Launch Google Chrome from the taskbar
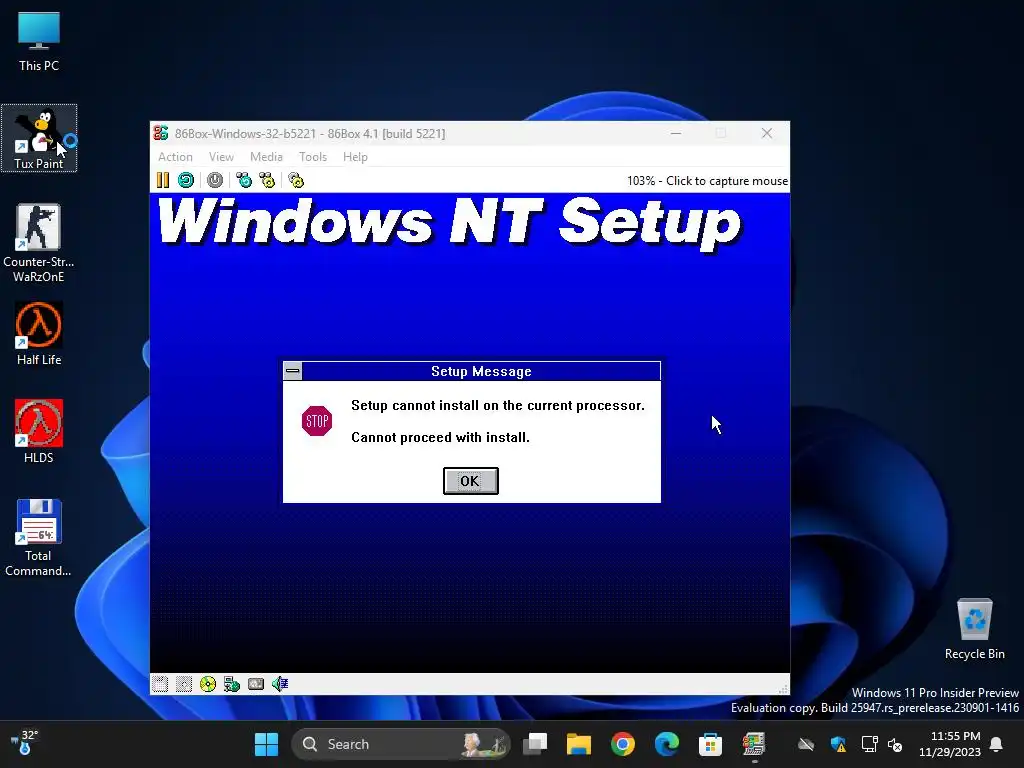The image size is (1024, 768). click(622, 744)
